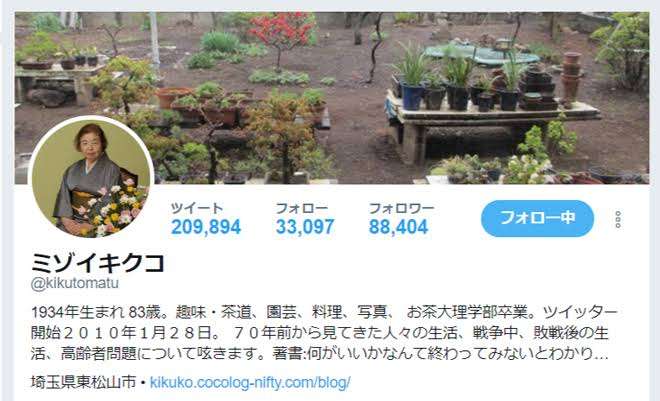
Task: Expand the truncated bio ellipsis
Action: click(601, 356)
